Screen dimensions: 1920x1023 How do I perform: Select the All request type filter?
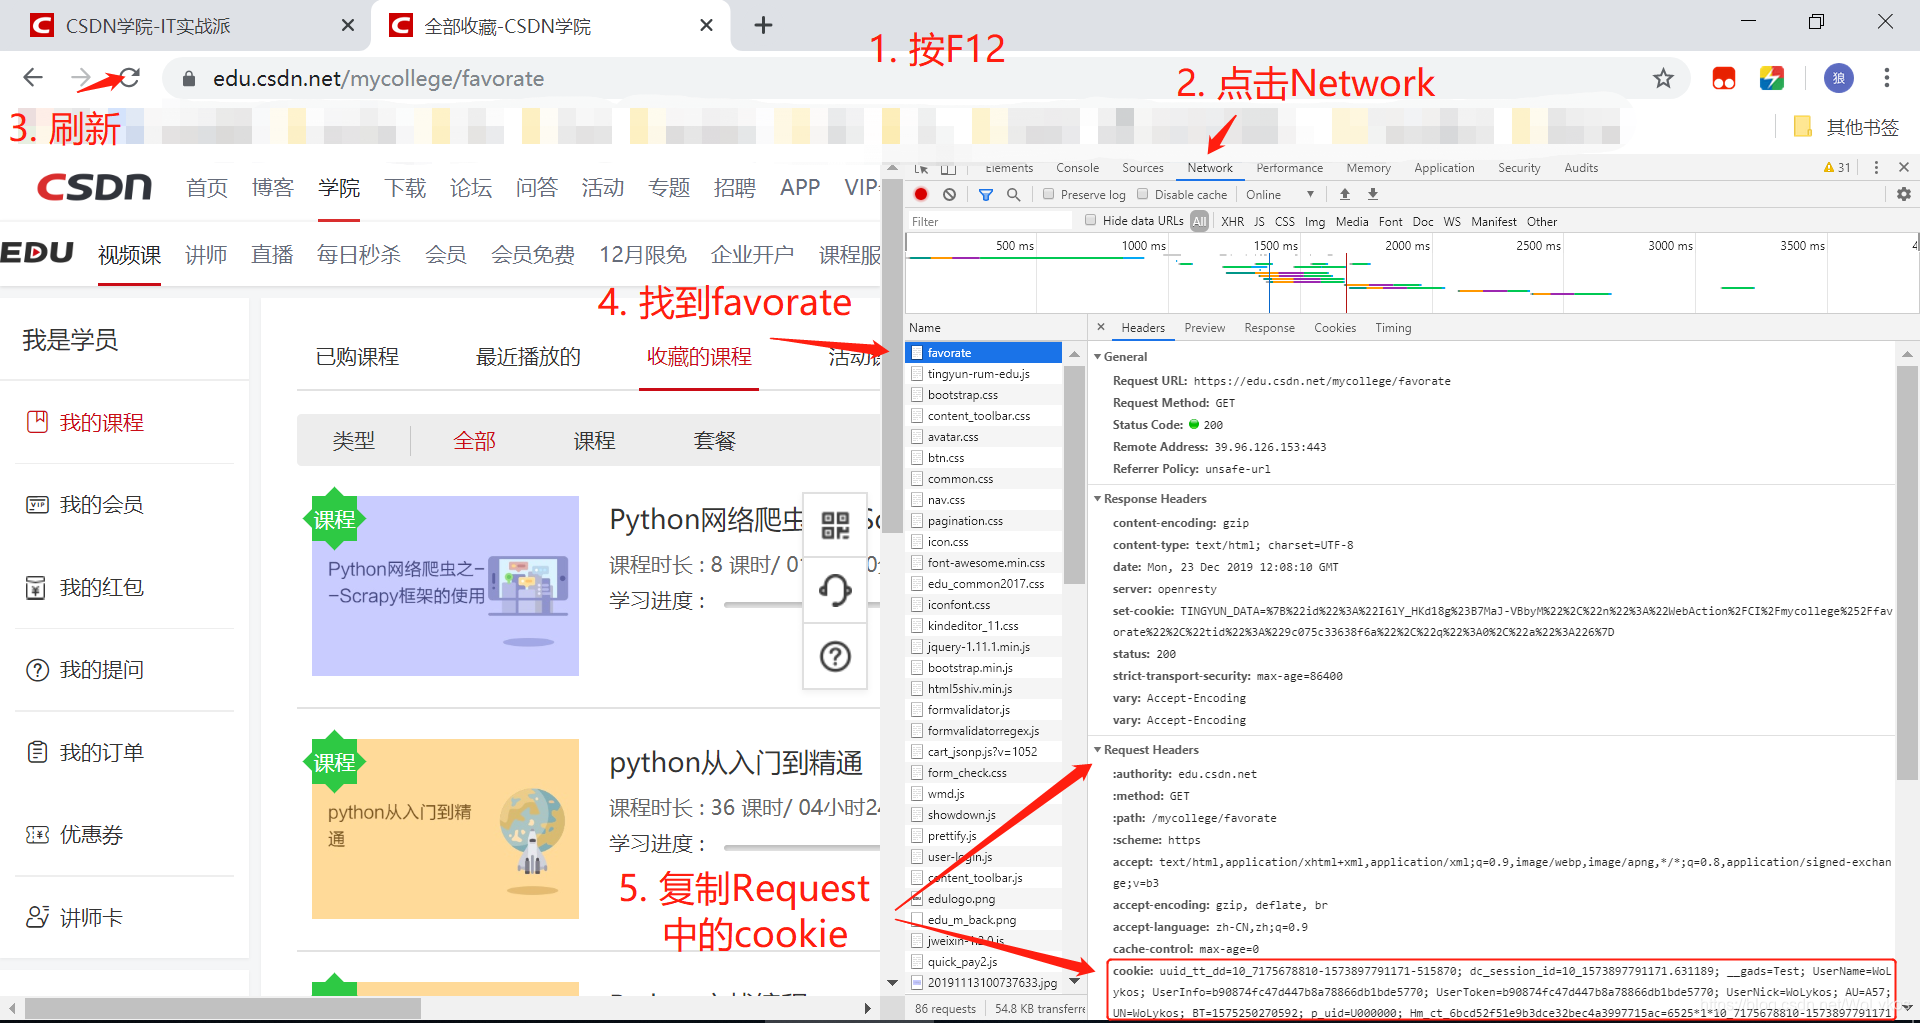(x=1199, y=221)
